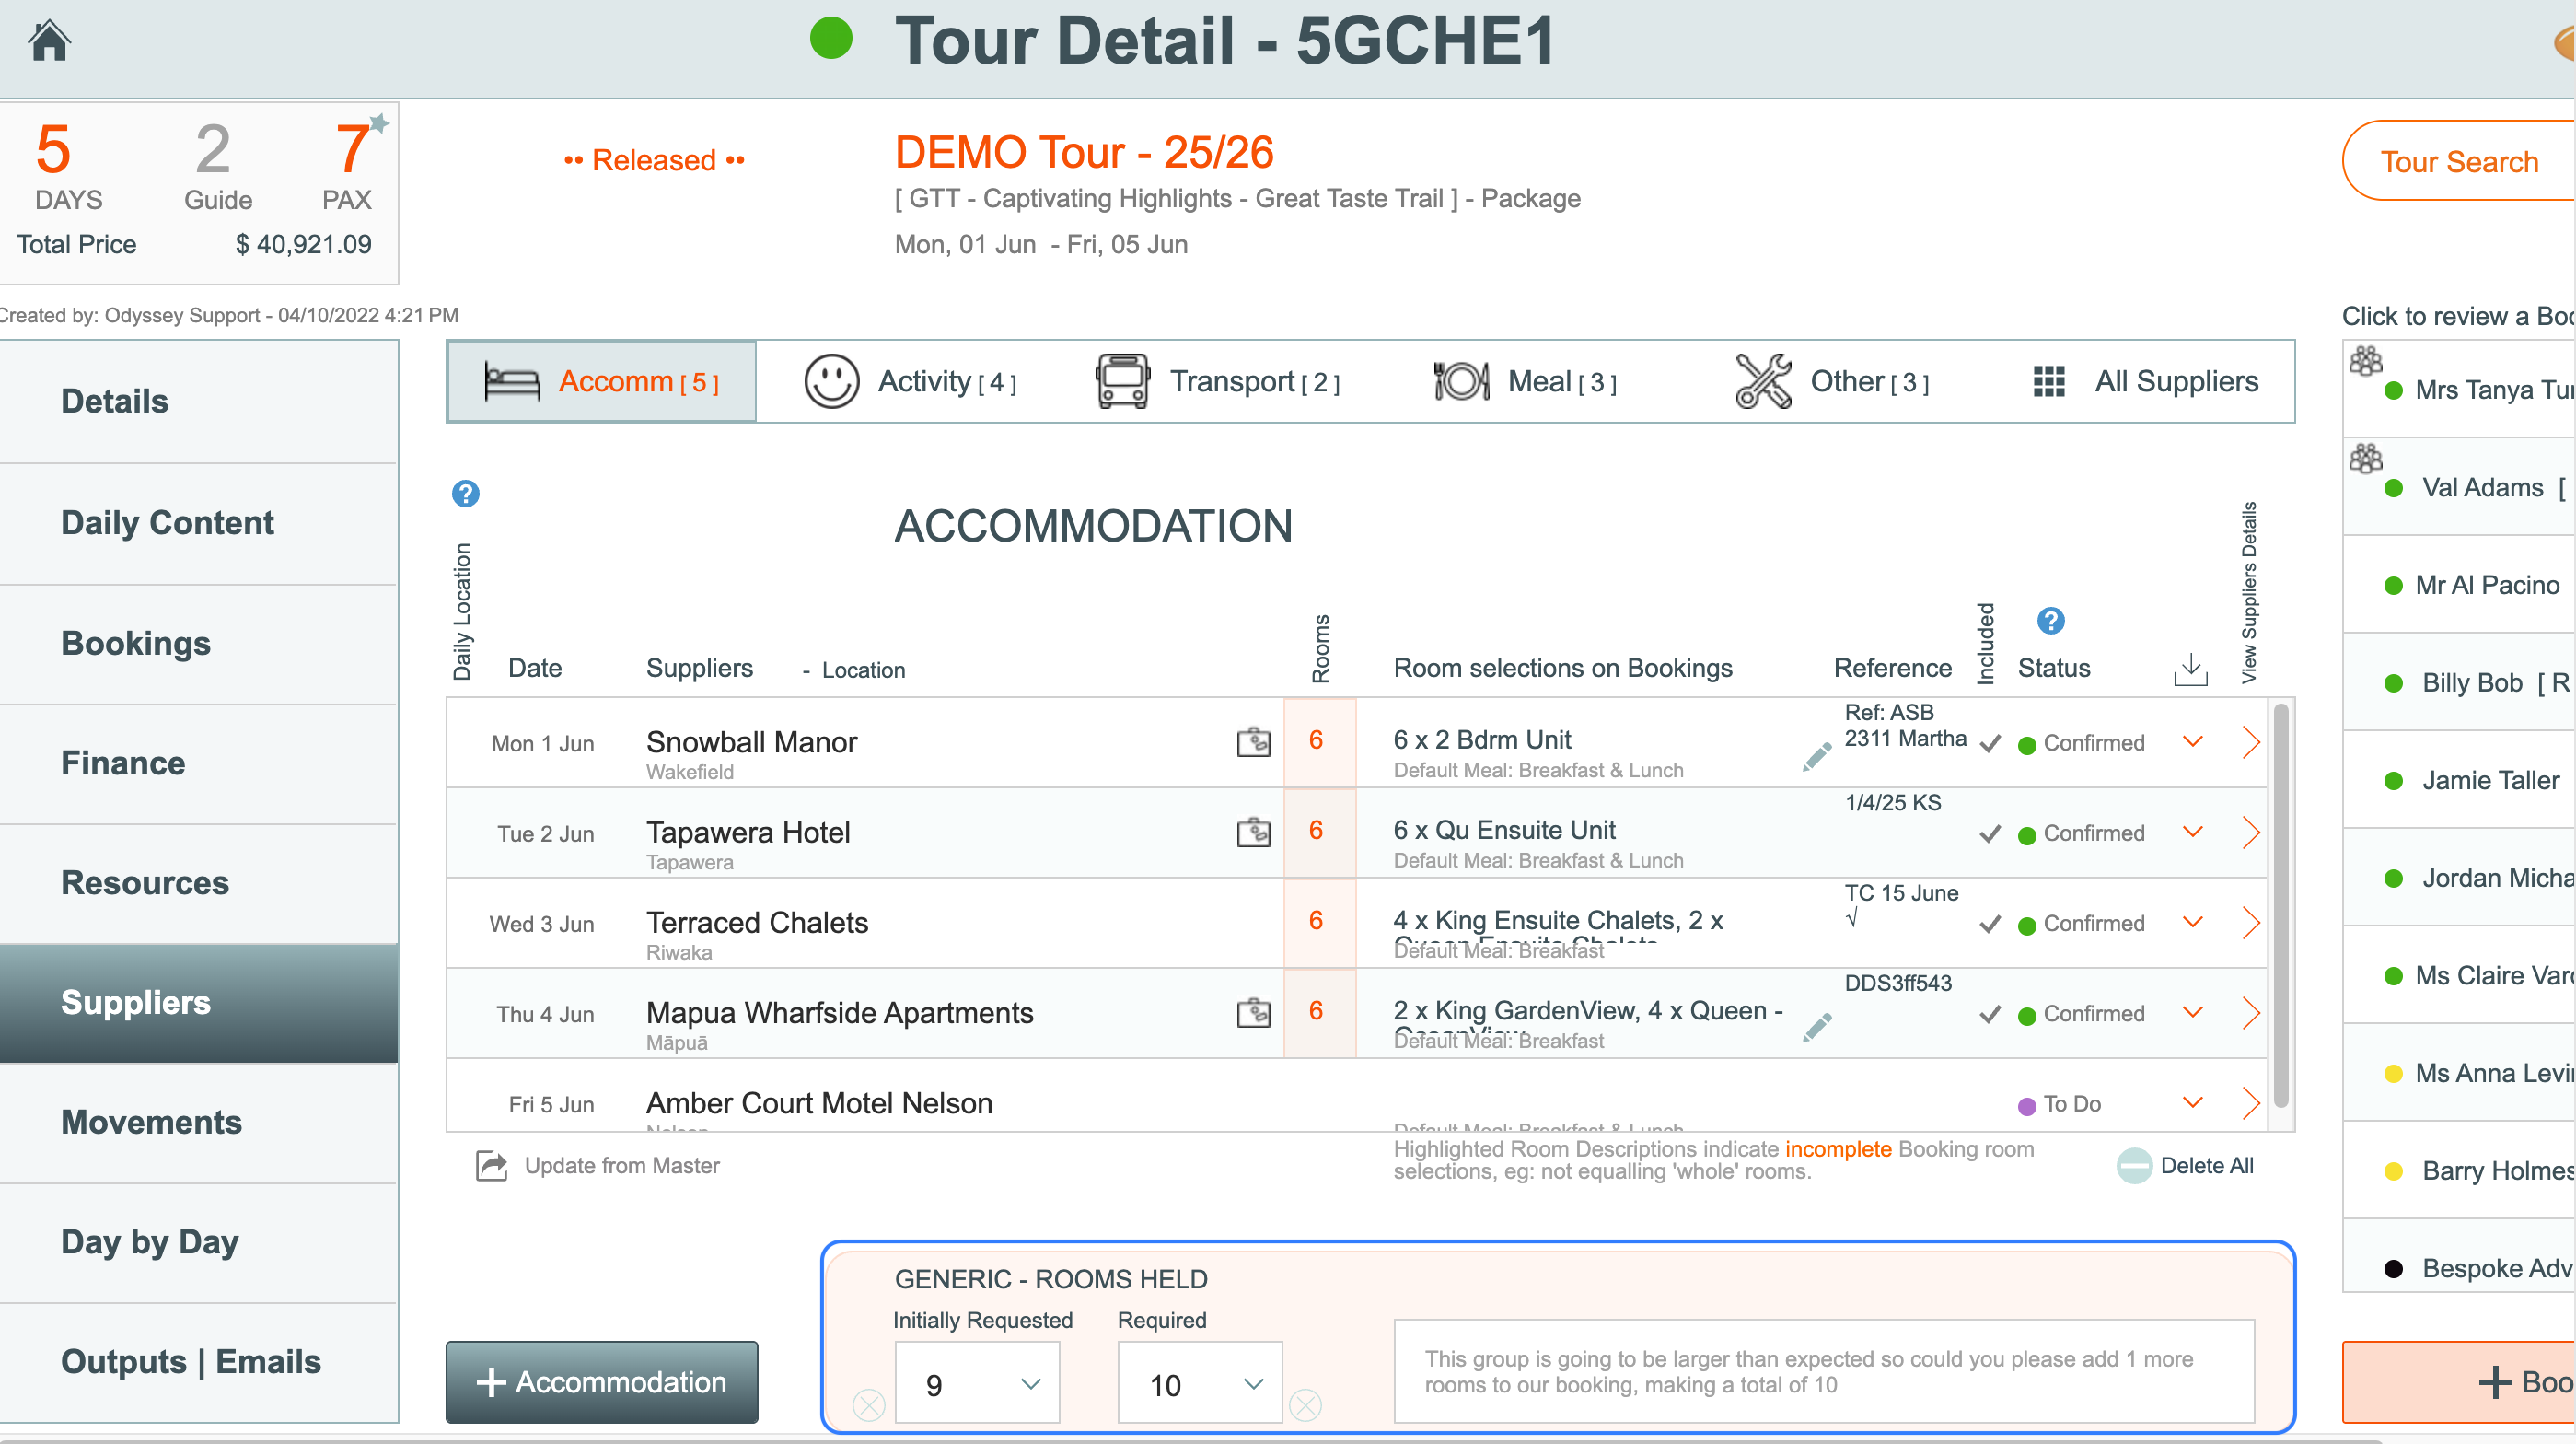Toggle Included checkmark for Mapua Wharfside Apartments
2576x1444 pixels.
click(x=1990, y=1014)
